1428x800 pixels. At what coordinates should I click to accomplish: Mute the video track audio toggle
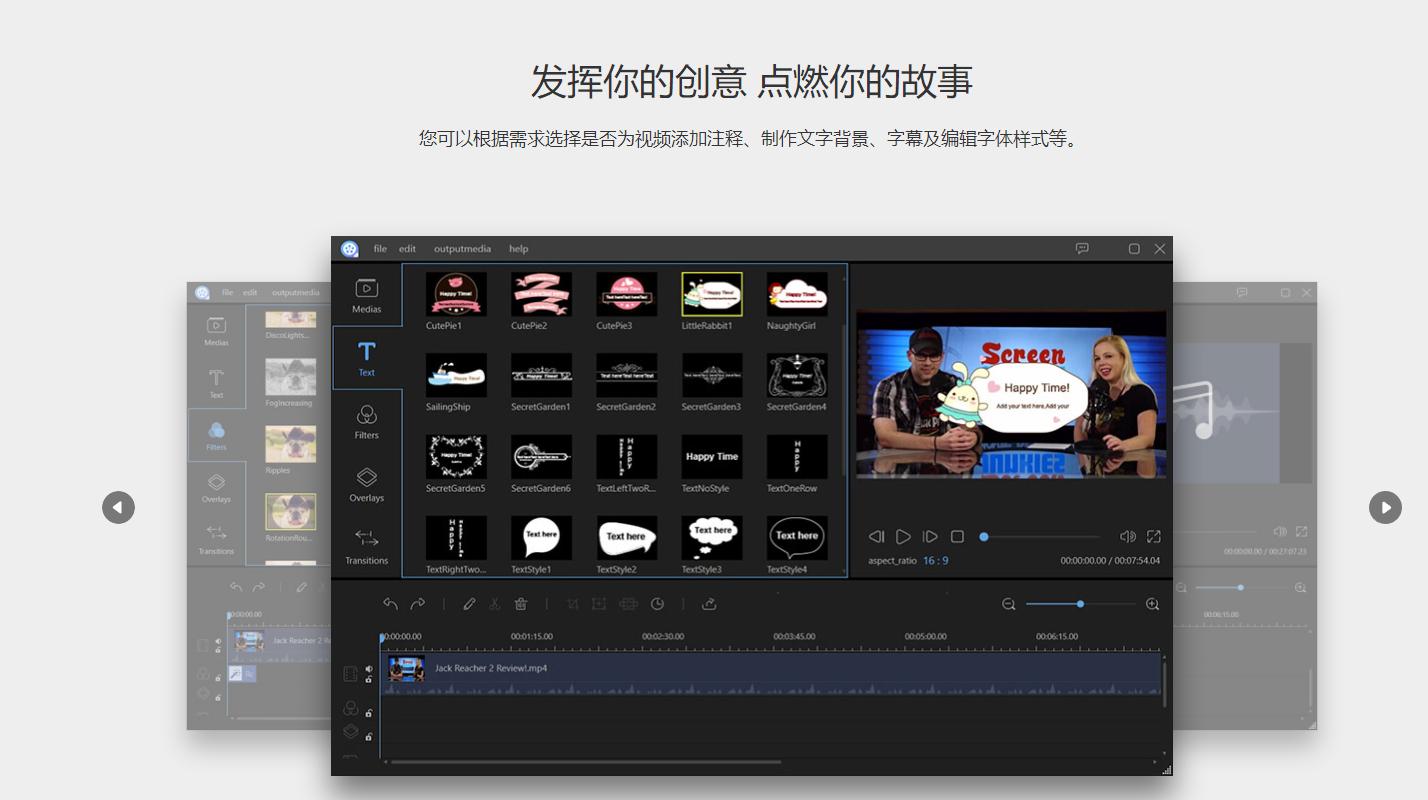(369, 669)
